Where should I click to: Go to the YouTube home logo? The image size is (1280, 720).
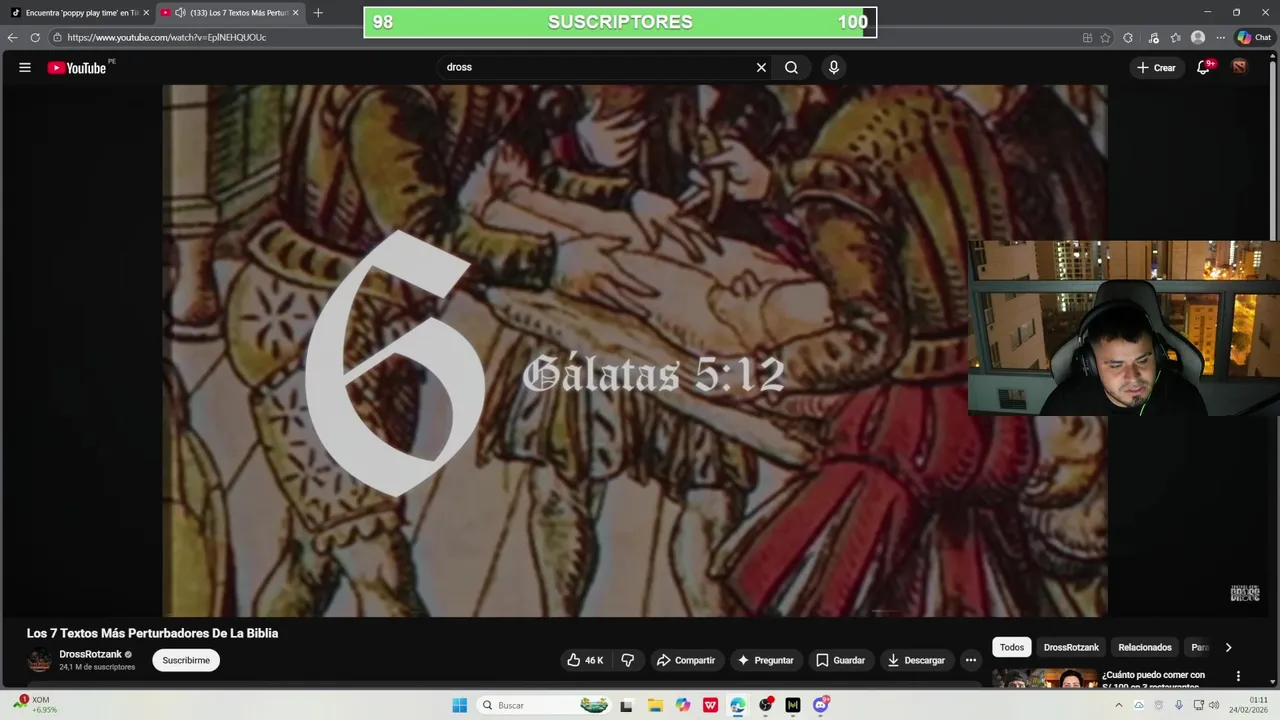(x=77, y=68)
